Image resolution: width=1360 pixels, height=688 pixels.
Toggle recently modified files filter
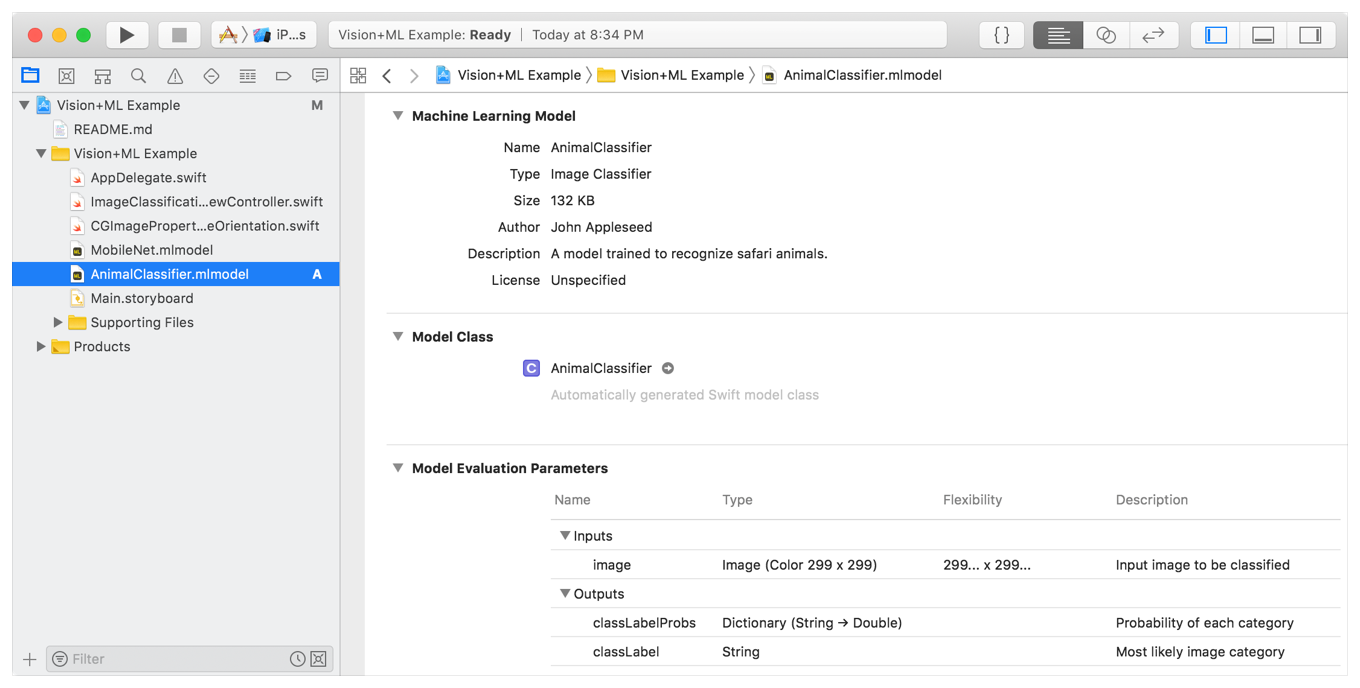pyautogui.click(x=298, y=659)
